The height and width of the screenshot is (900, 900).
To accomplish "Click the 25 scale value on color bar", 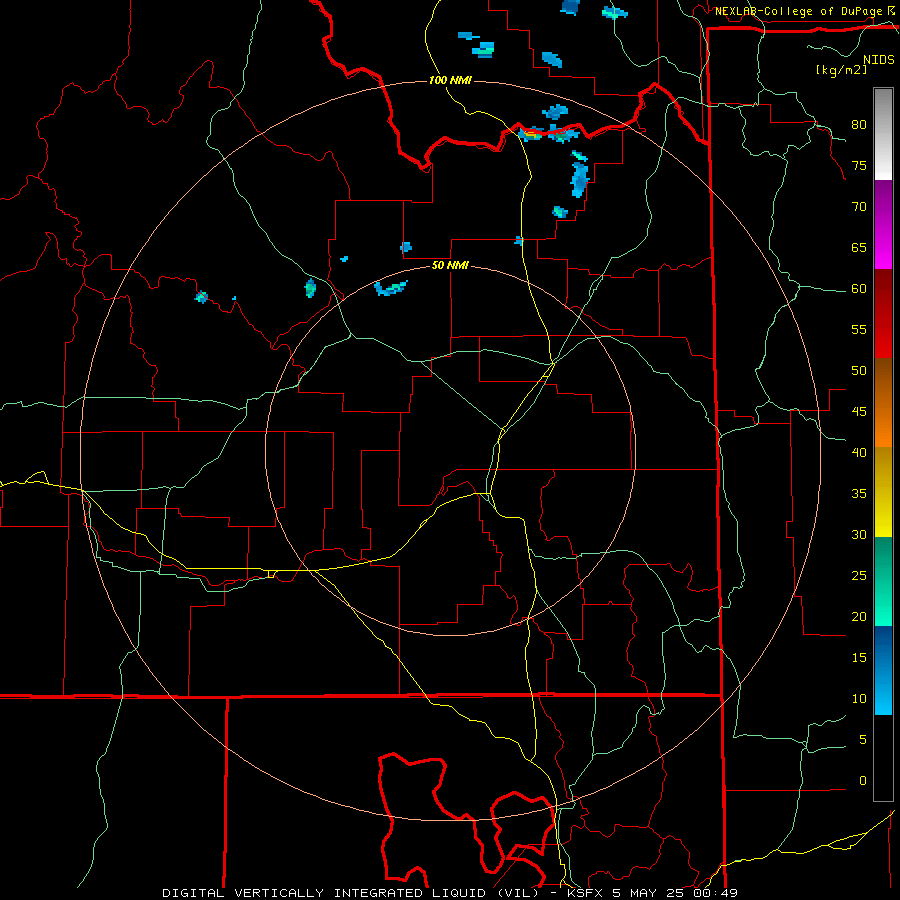I will [x=859, y=575].
